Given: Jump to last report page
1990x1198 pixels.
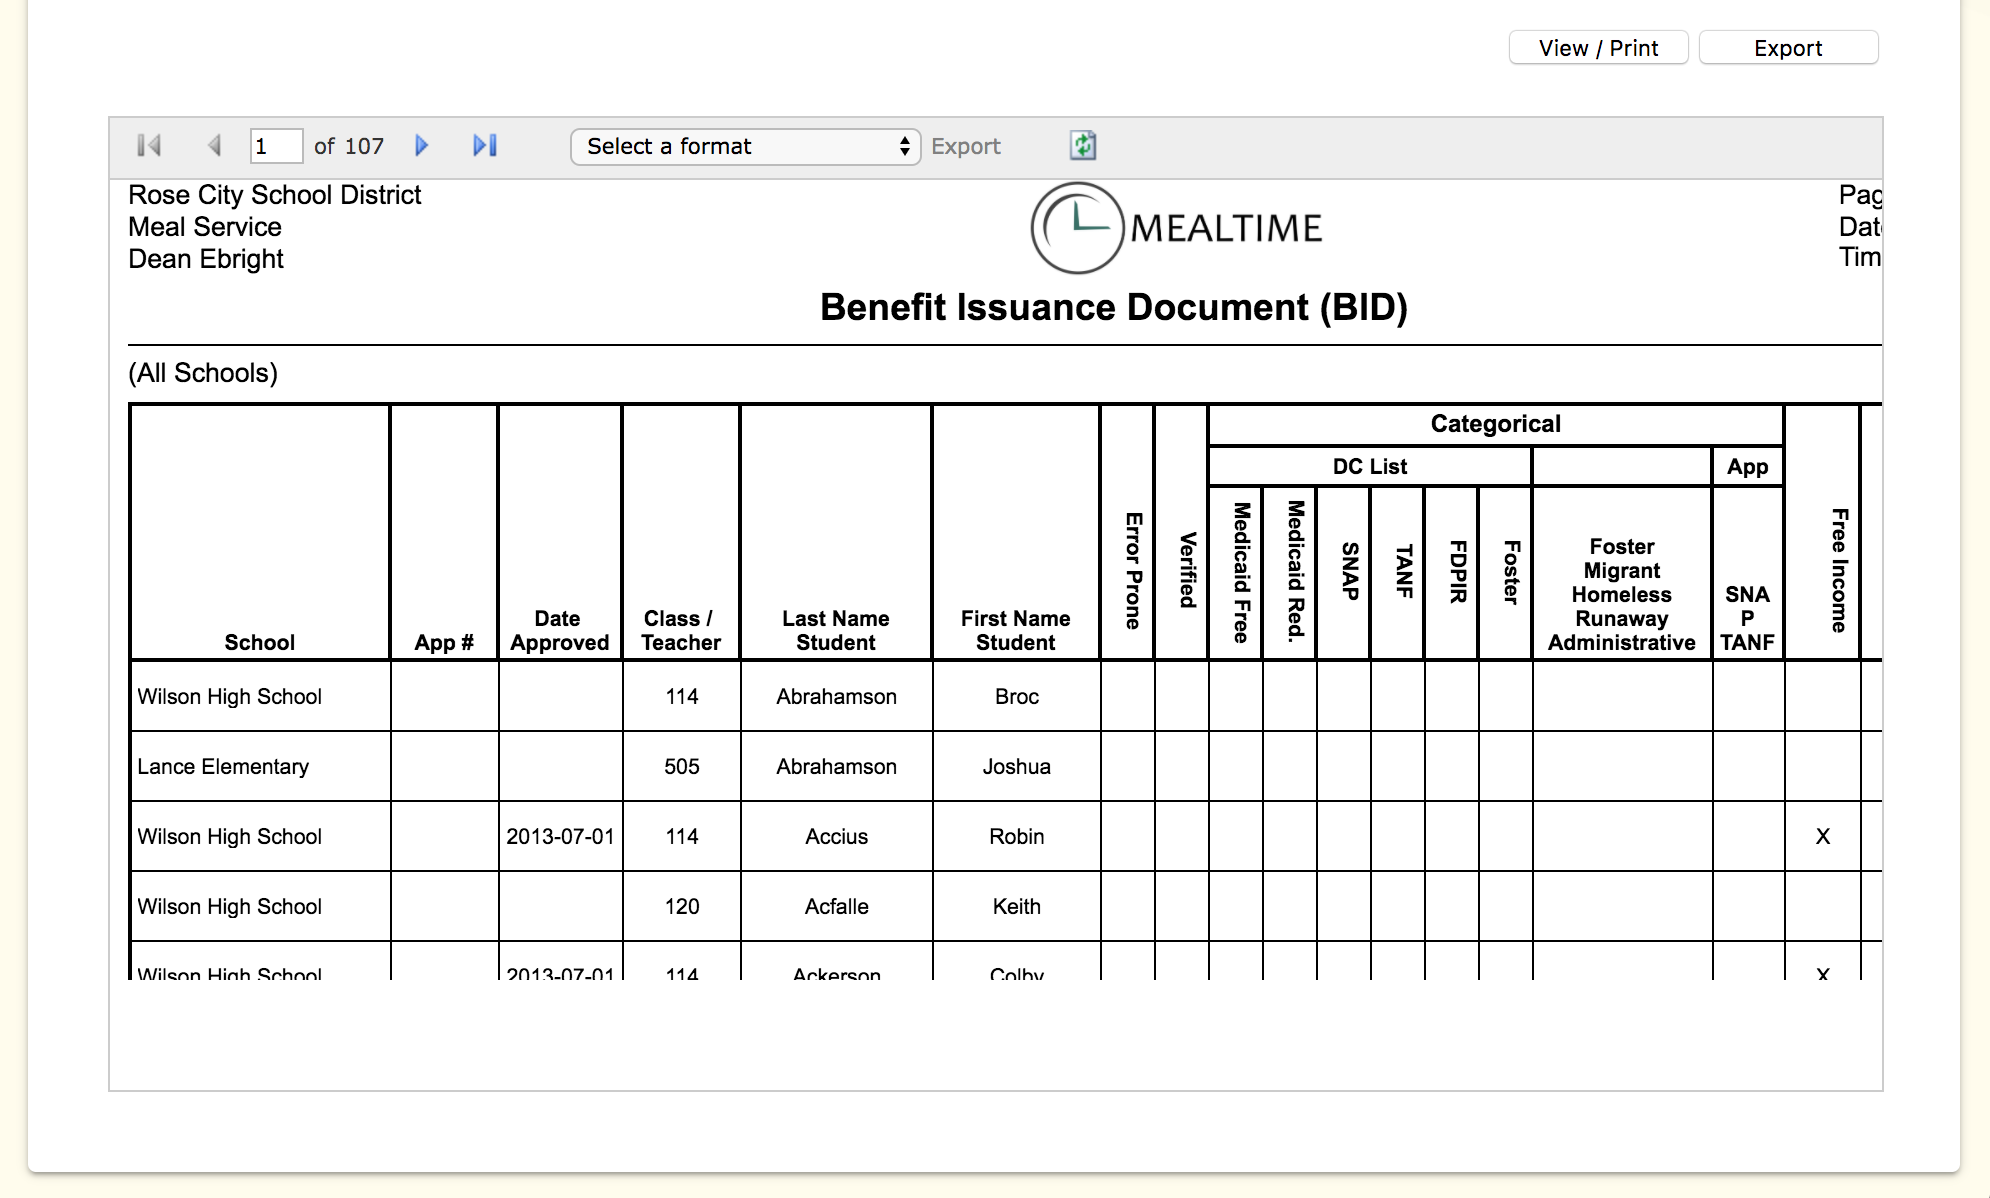Looking at the screenshot, I should point(485,146).
